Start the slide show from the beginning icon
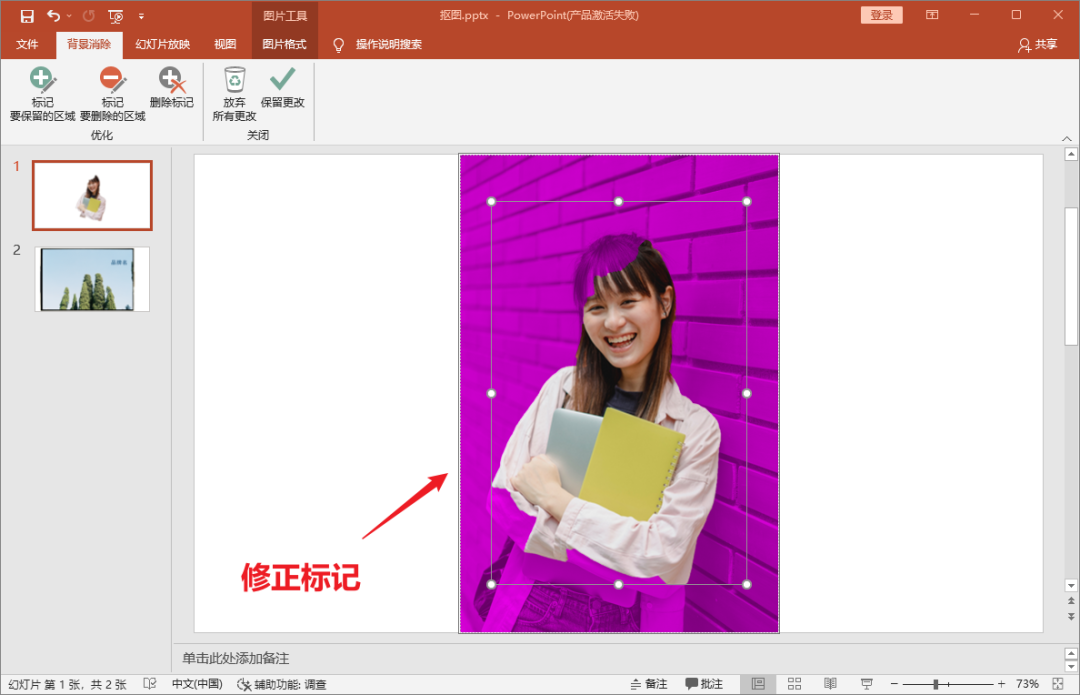 (x=116, y=16)
